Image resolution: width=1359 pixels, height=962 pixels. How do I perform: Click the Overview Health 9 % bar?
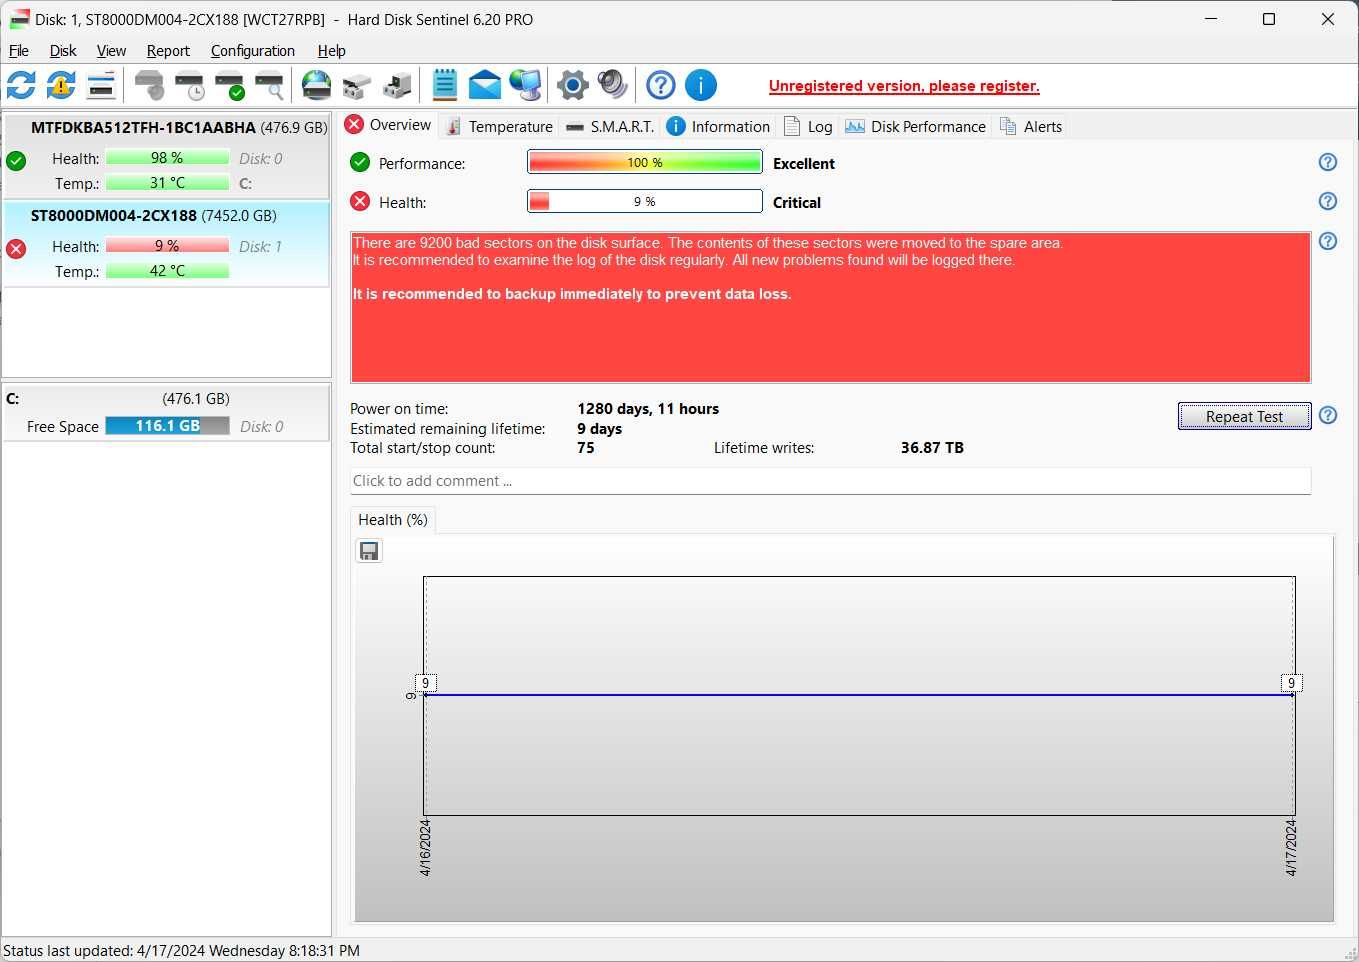[x=645, y=201]
